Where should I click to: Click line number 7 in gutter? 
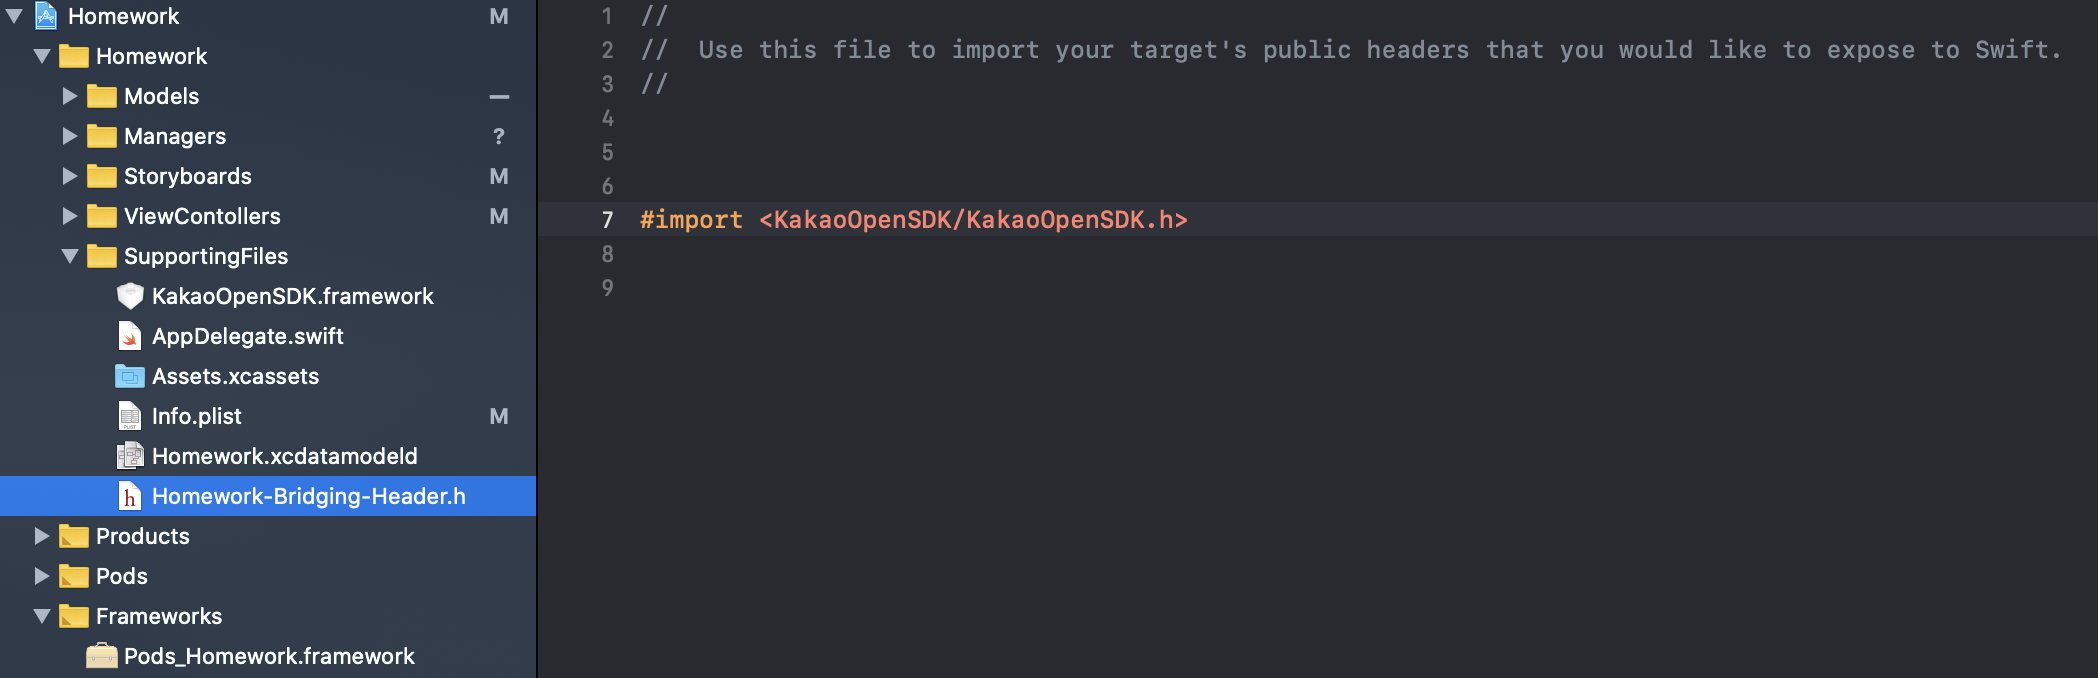607,220
